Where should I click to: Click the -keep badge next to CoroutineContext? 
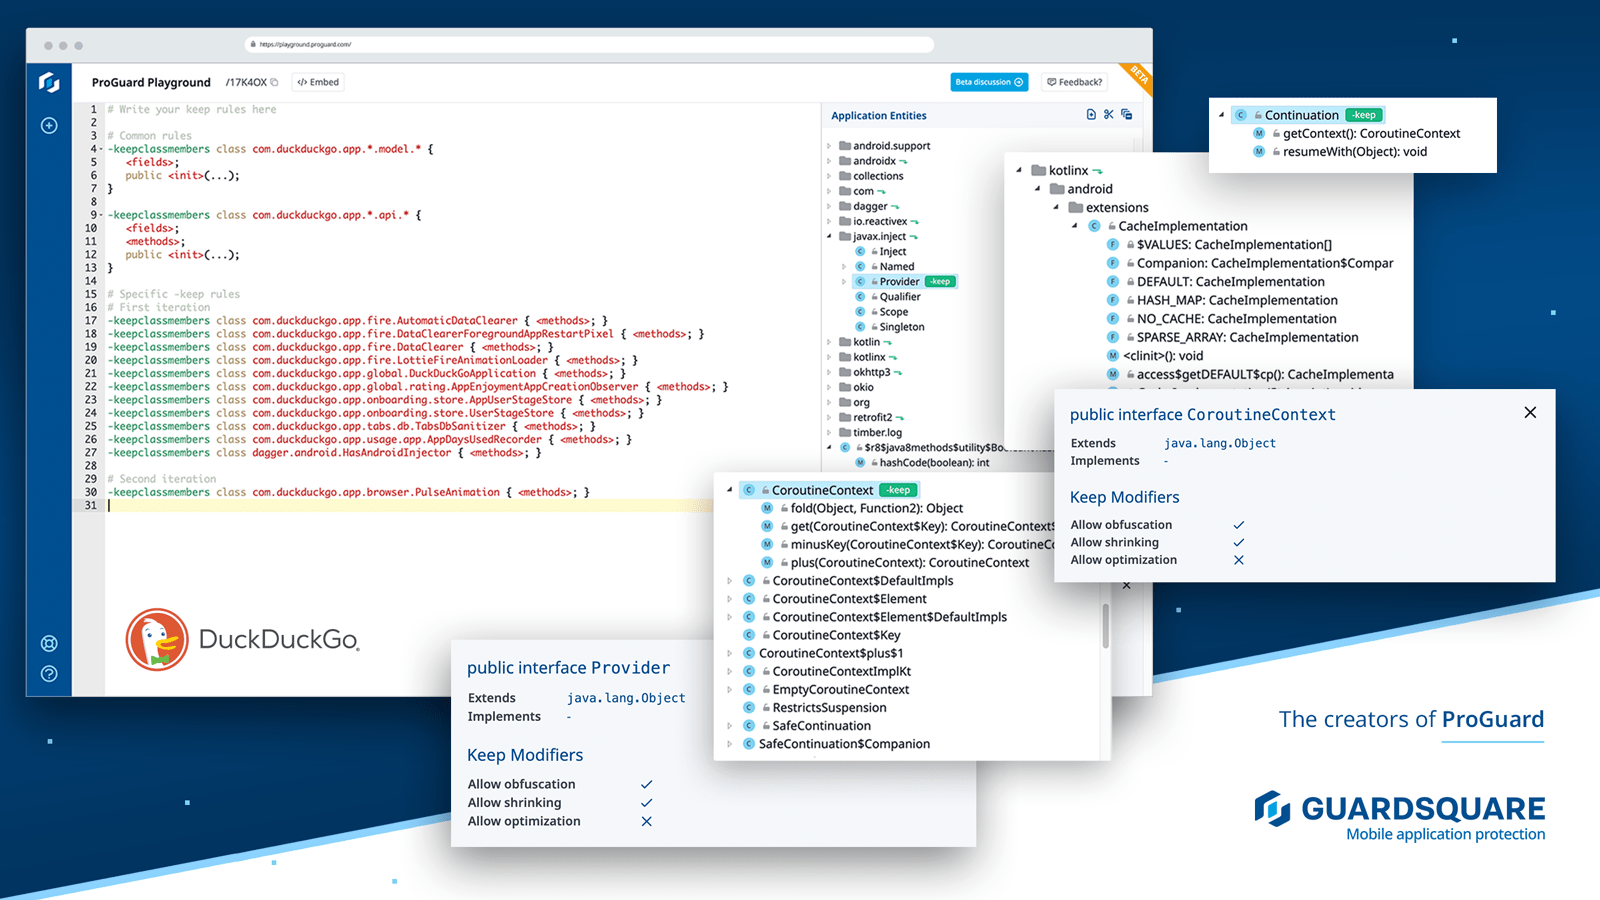[x=899, y=490]
